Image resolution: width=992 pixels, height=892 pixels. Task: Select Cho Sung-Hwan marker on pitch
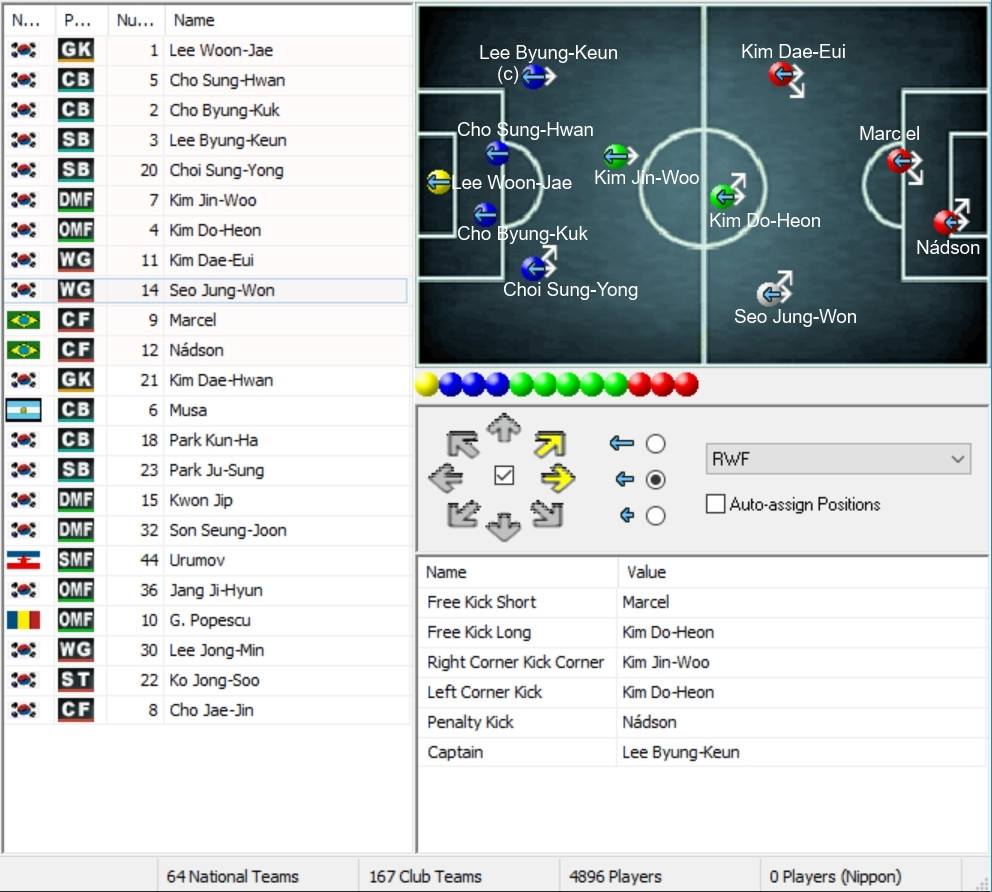(x=497, y=153)
